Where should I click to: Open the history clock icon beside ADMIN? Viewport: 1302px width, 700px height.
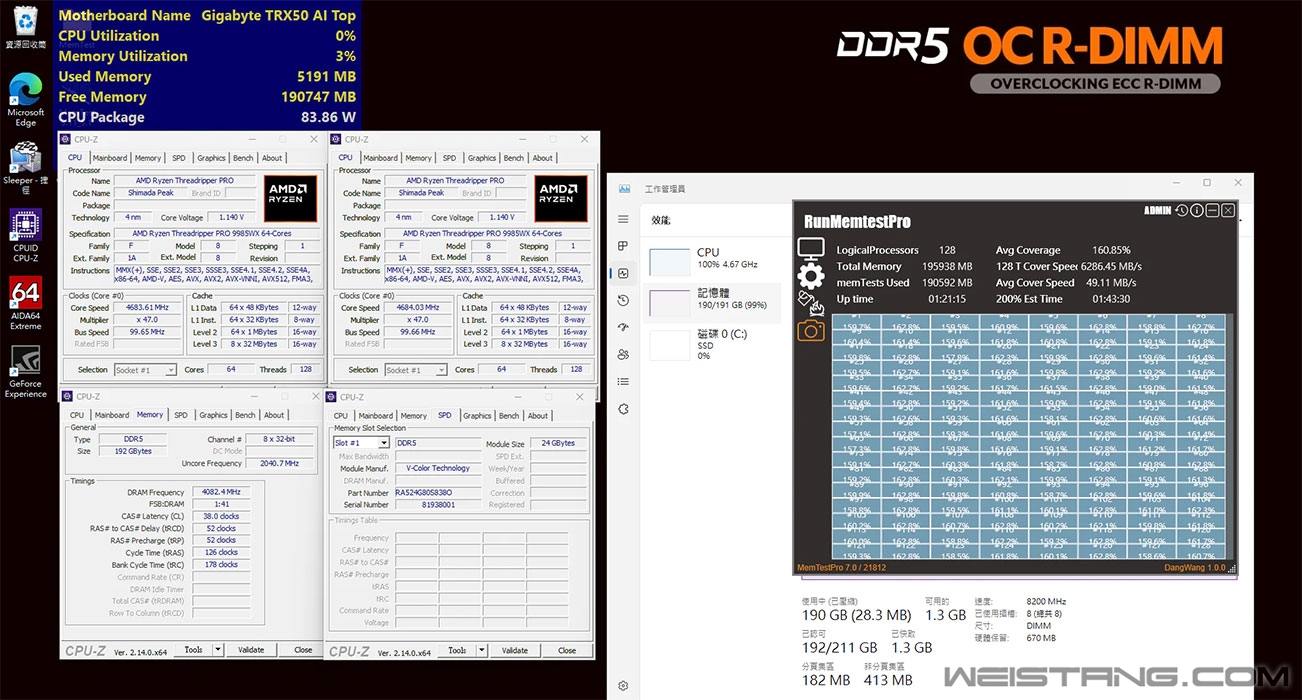tap(1181, 211)
